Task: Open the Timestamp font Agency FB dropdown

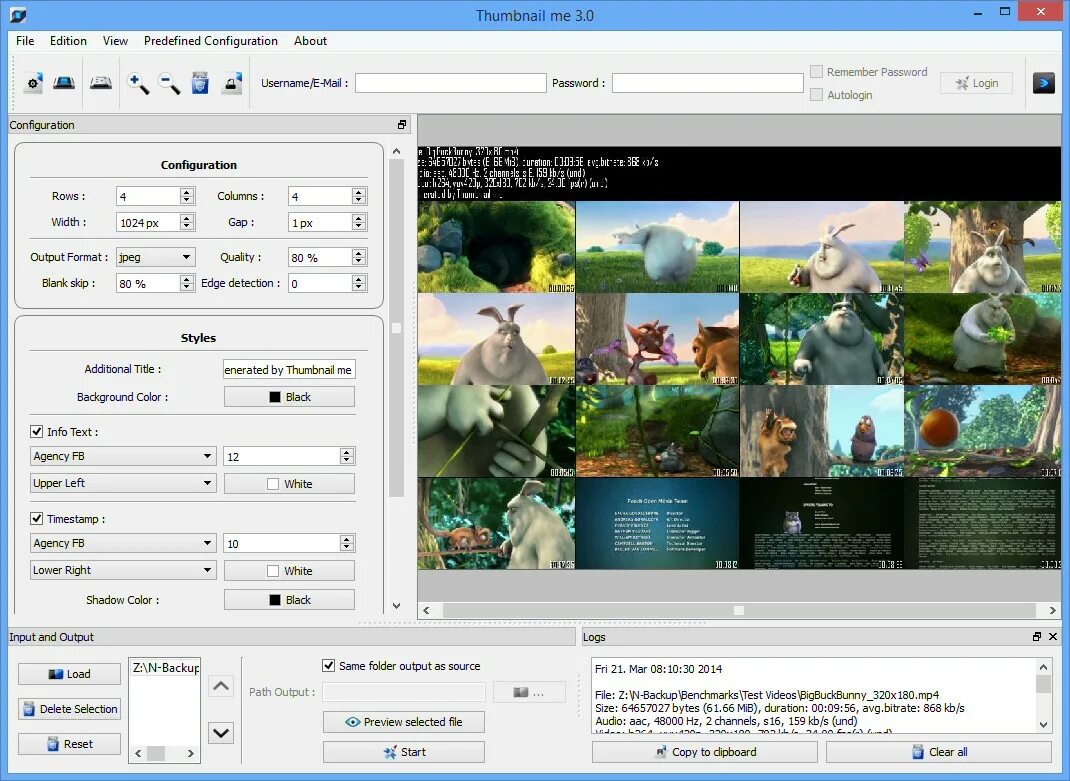Action: point(123,543)
